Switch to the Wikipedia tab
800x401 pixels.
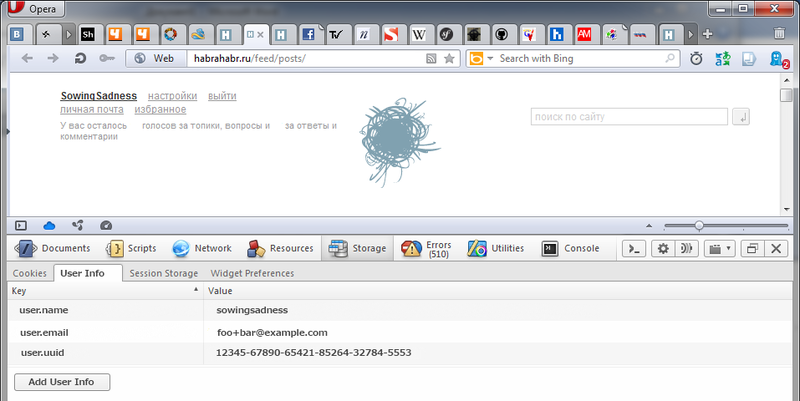coord(419,34)
